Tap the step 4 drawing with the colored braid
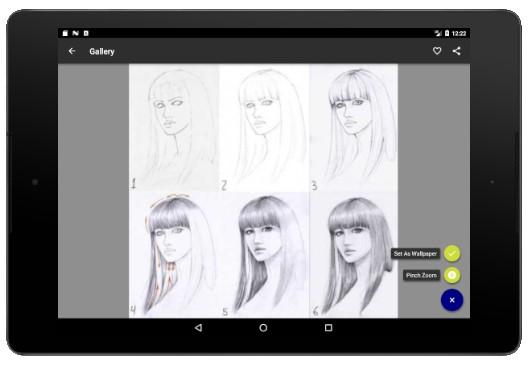 click(x=174, y=255)
